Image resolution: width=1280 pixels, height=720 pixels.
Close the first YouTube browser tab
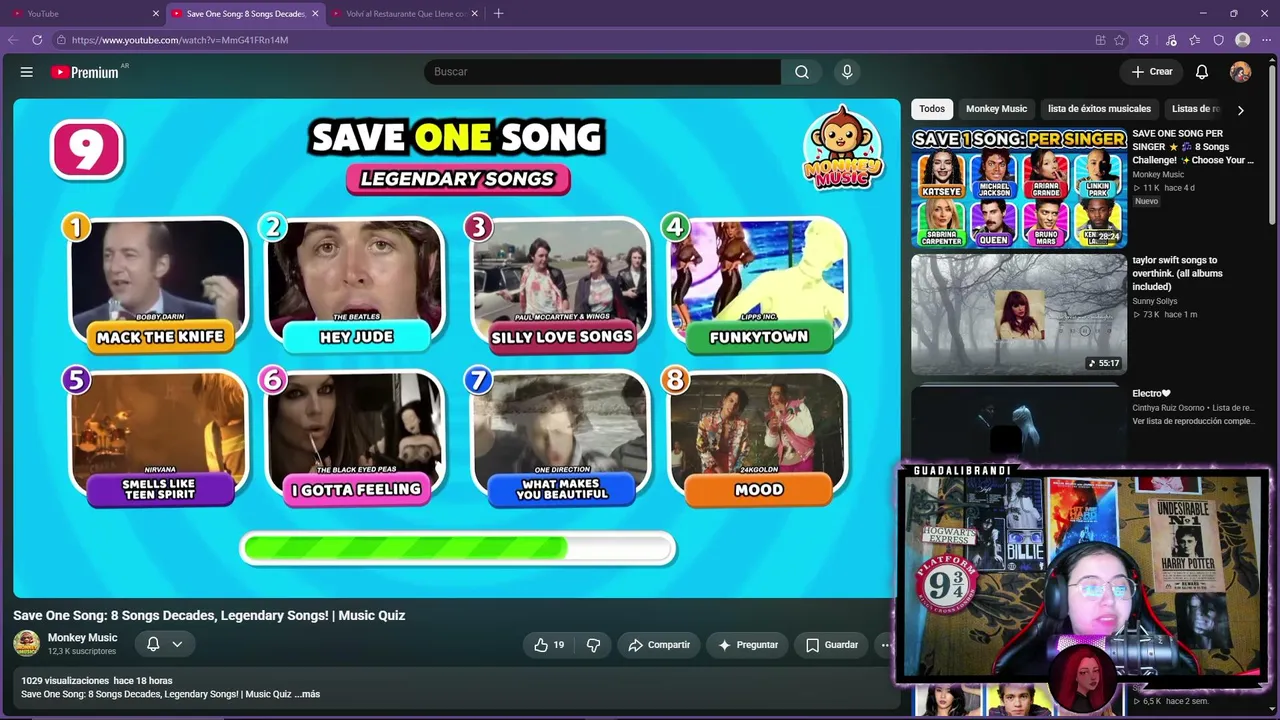pyautogui.click(x=156, y=14)
